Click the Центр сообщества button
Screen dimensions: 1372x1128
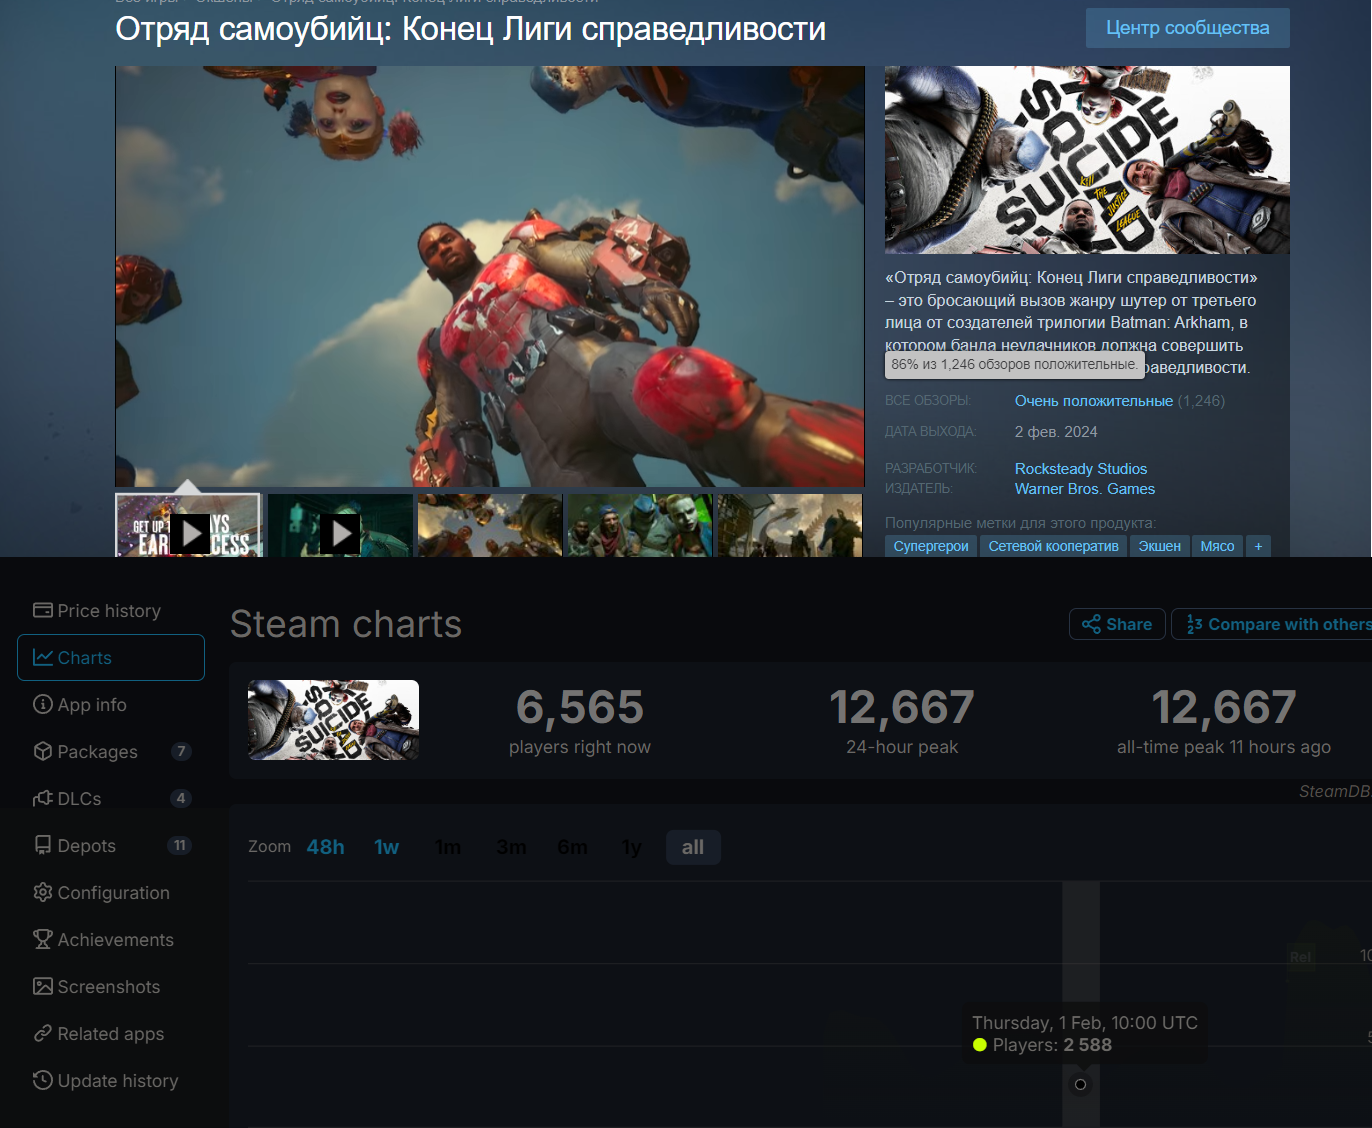coord(1188,28)
